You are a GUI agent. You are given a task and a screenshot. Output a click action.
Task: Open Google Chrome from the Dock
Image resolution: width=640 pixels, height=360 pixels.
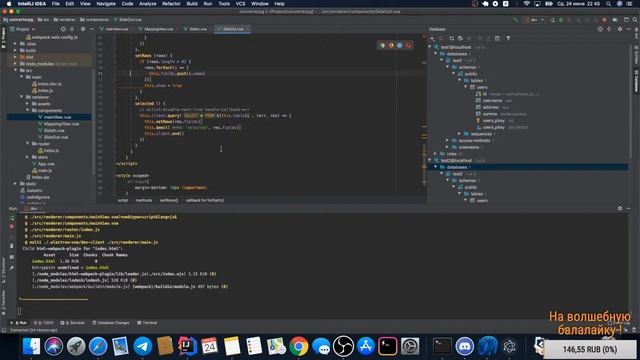tap(299, 346)
